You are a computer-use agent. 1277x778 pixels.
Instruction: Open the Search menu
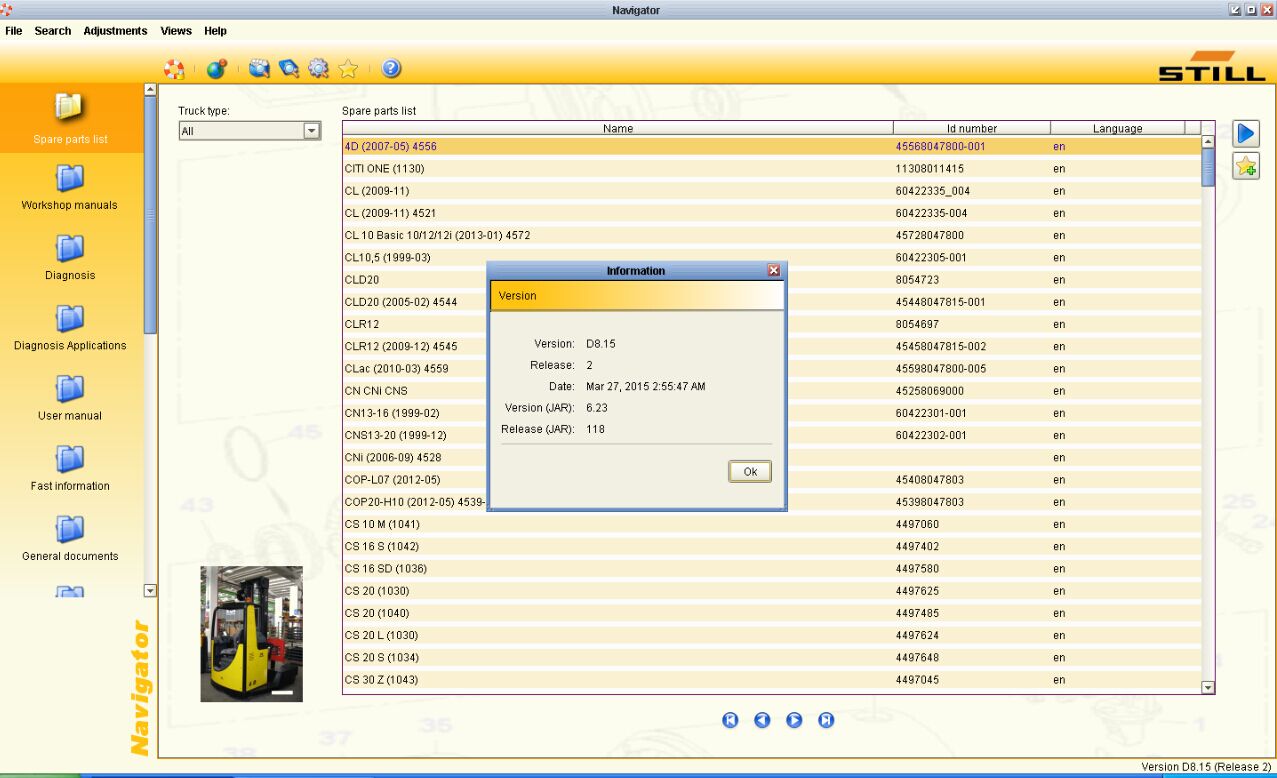[53, 31]
